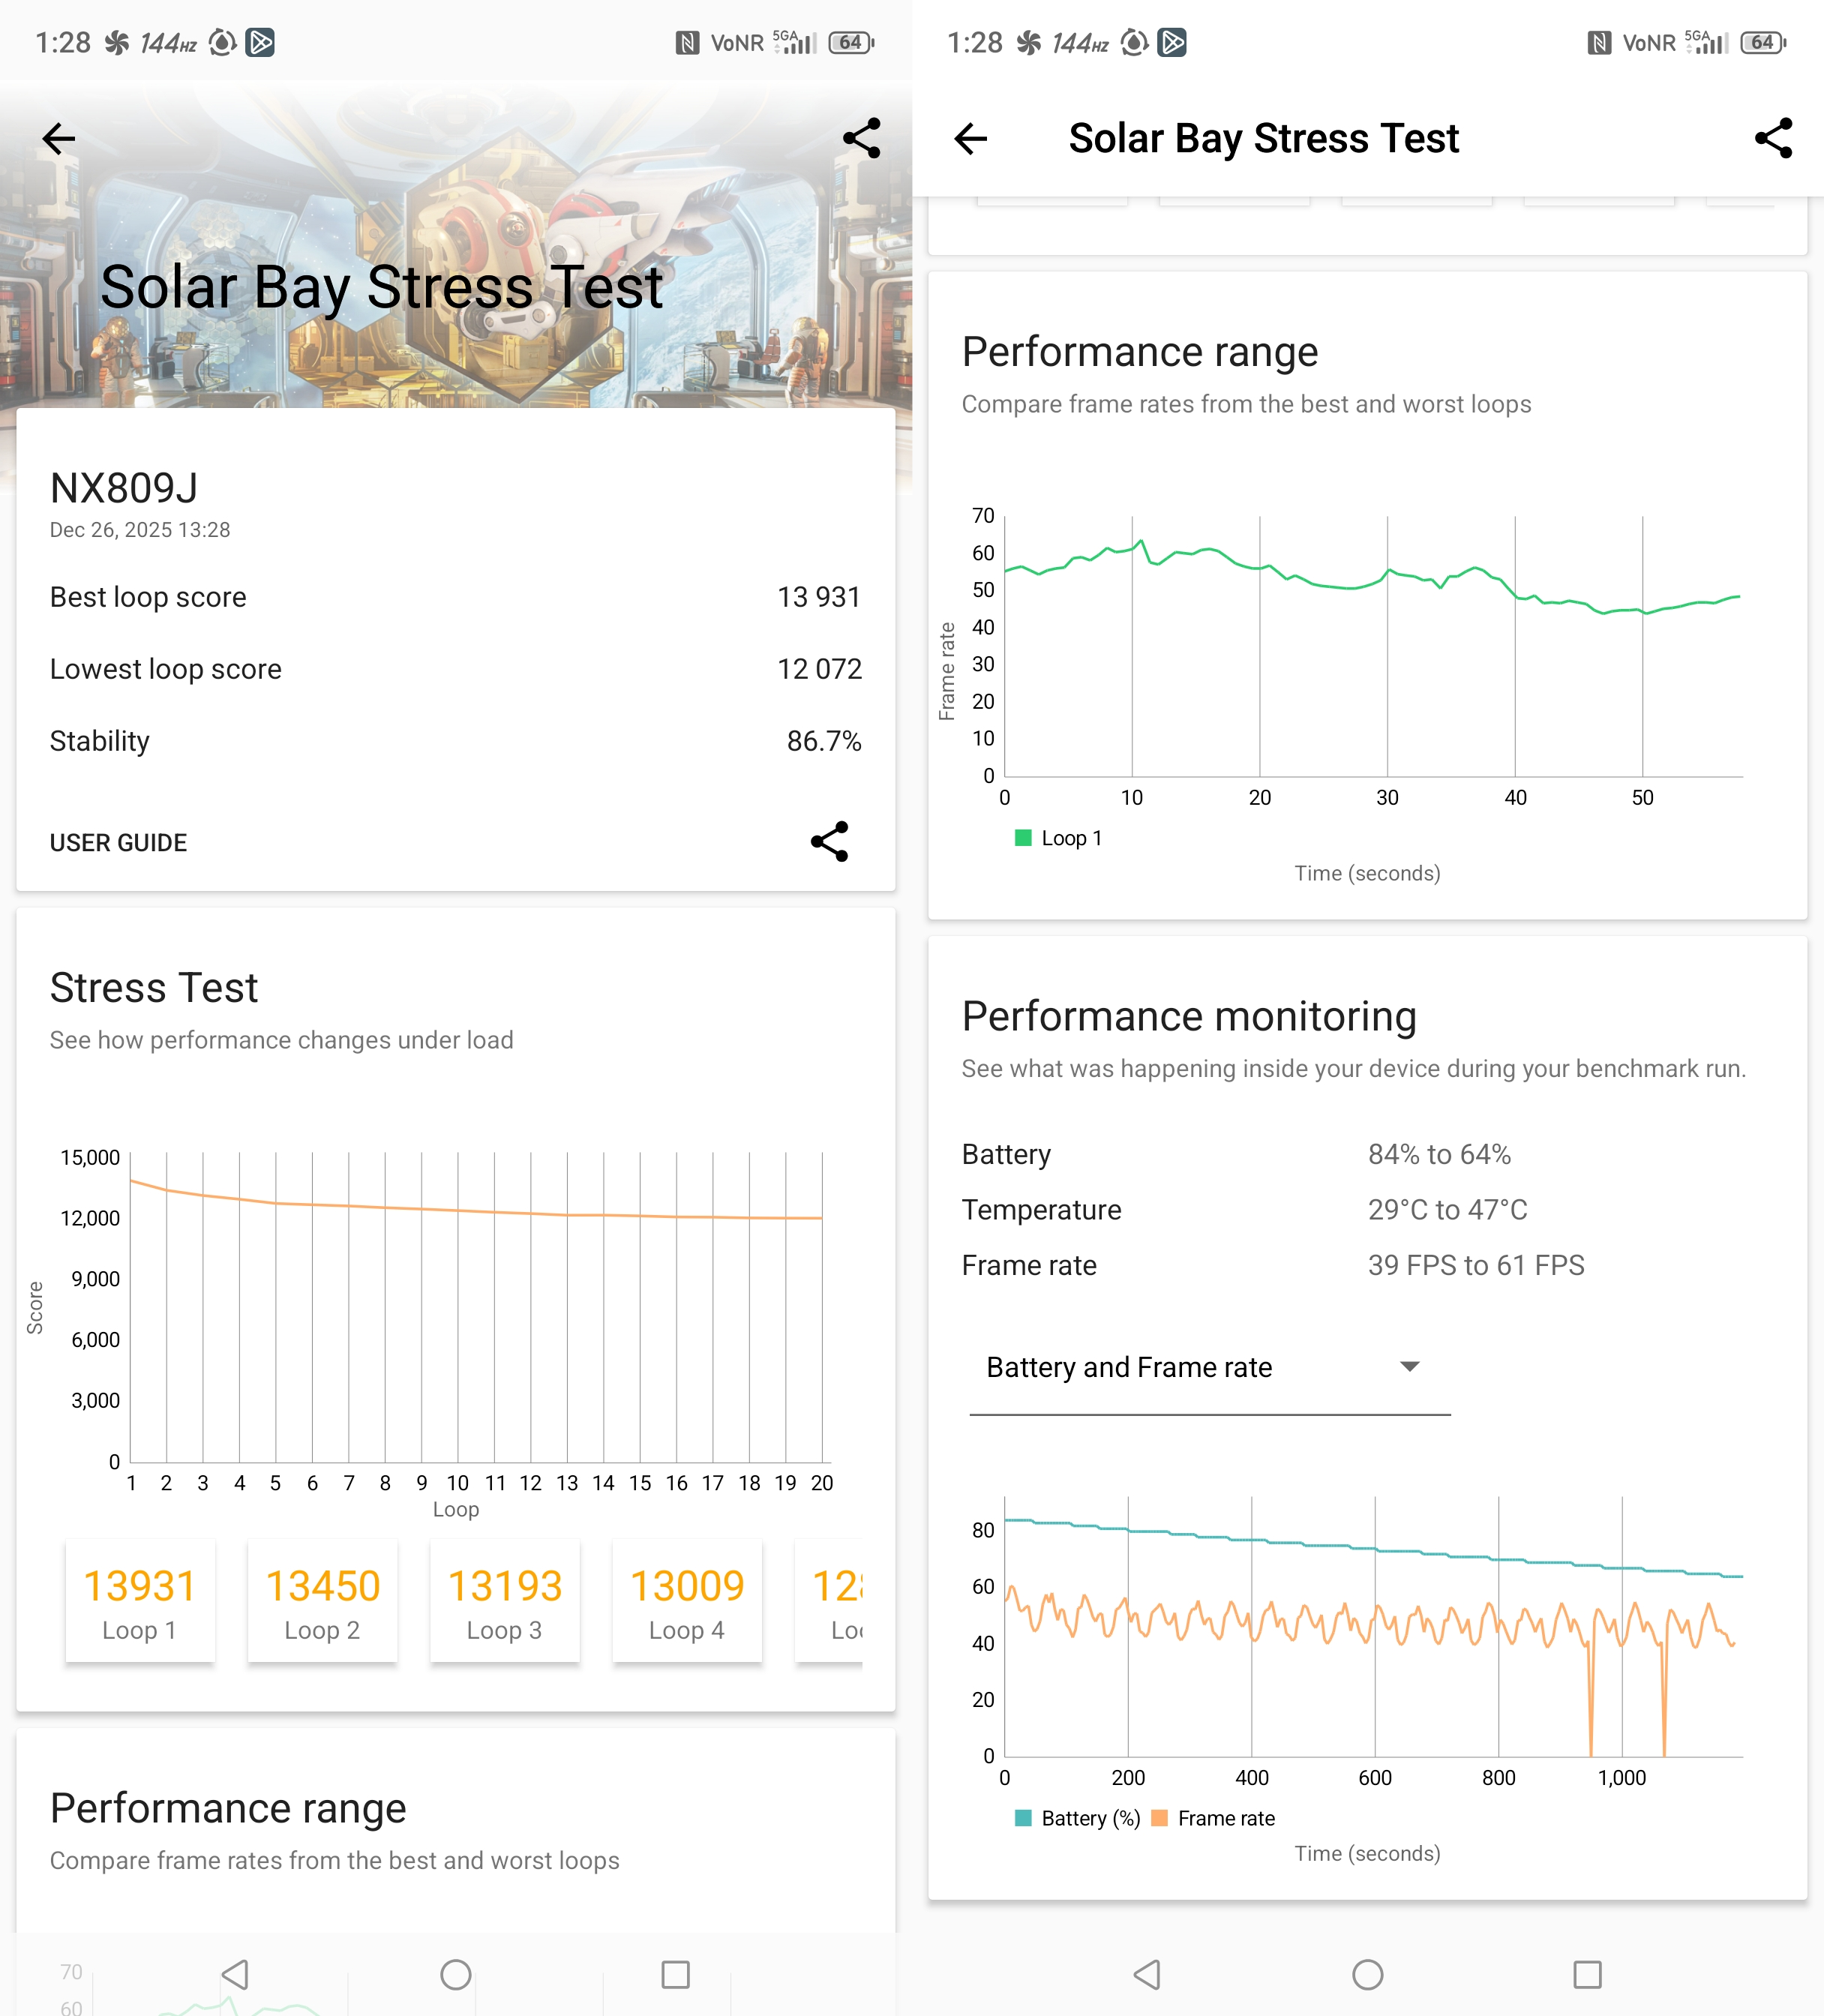The height and width of the screenshot is (2016, 1824).
Task: Toggle Battery (%) legend series
Action: pyautogui.click(x=1078, y=1818)
